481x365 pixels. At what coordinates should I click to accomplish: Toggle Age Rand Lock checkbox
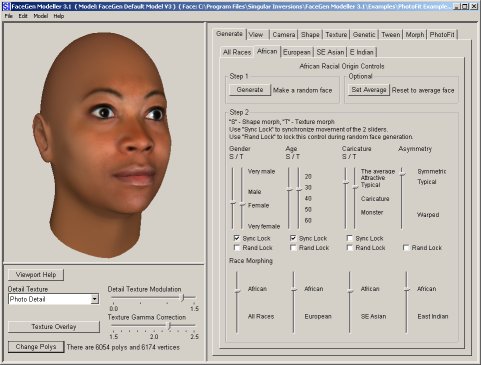click(293, 248)
